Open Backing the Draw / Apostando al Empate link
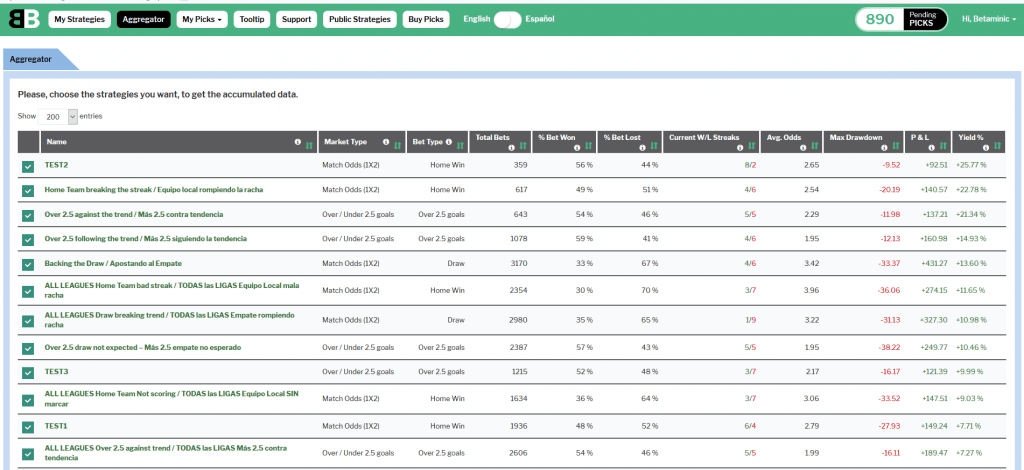The image size is (1024, 470). coord(113,263)
